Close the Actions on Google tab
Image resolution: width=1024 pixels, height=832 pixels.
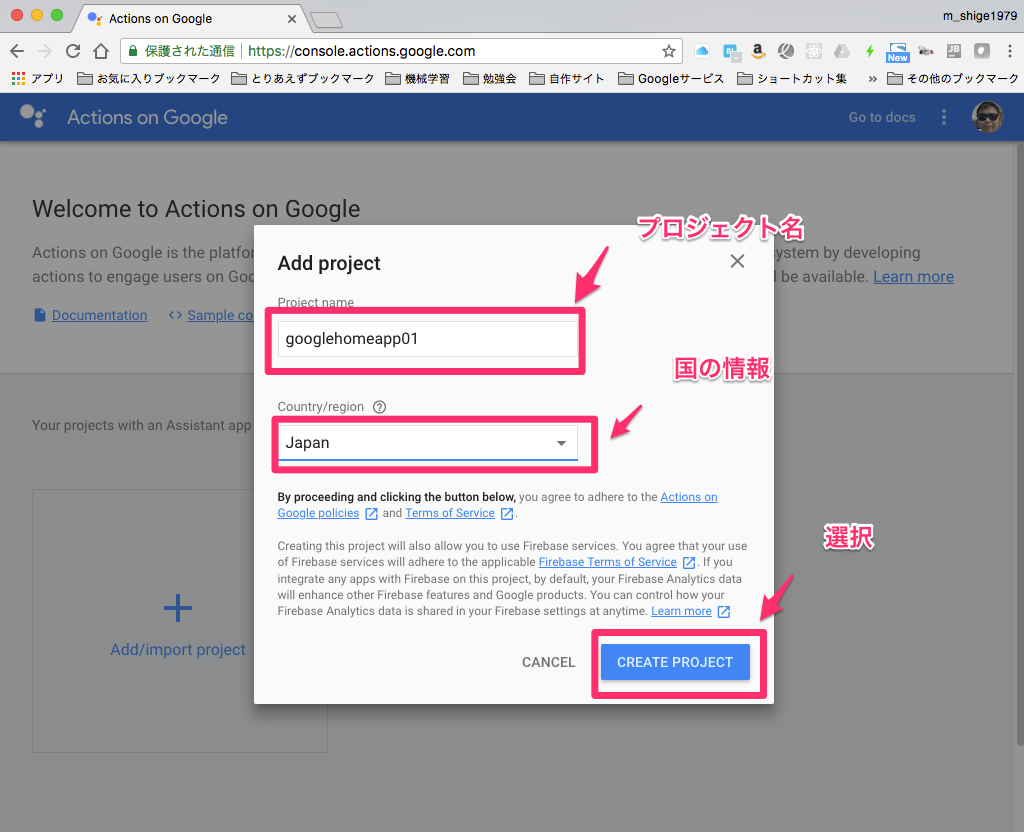click(x=292, y=19)
